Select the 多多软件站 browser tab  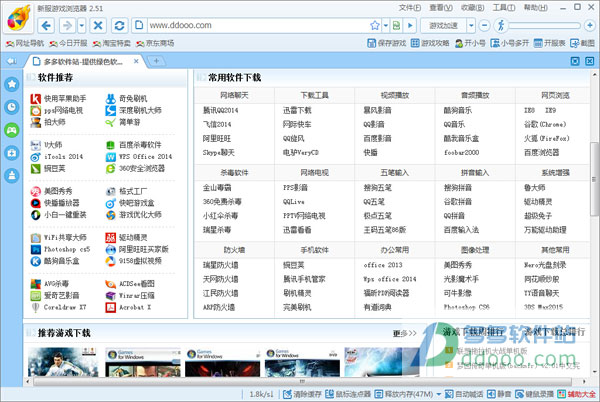83,61
